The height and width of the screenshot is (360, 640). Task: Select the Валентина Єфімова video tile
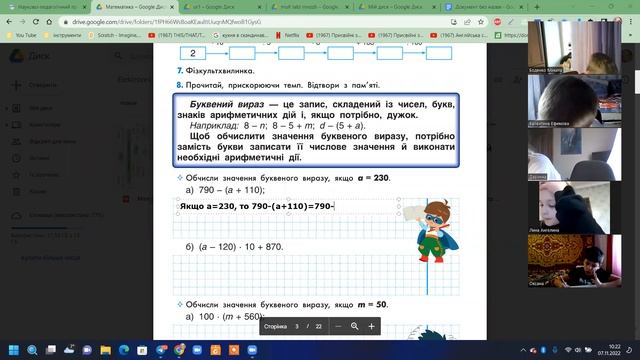[575, 101]
